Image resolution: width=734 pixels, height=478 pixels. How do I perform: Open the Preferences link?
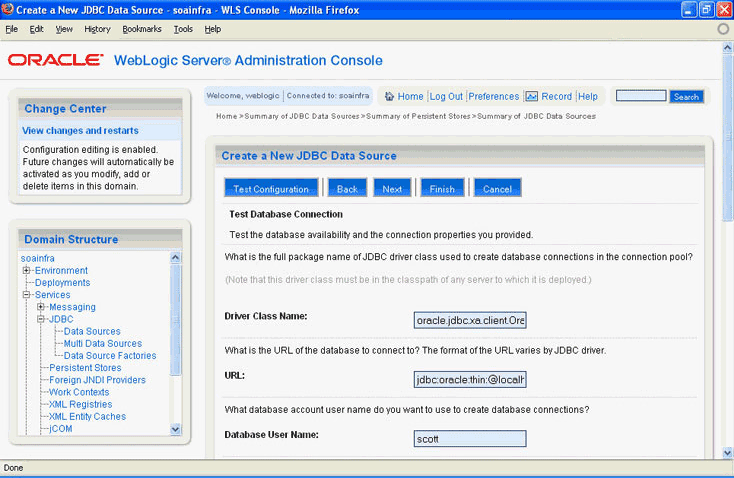pos(494,96)
